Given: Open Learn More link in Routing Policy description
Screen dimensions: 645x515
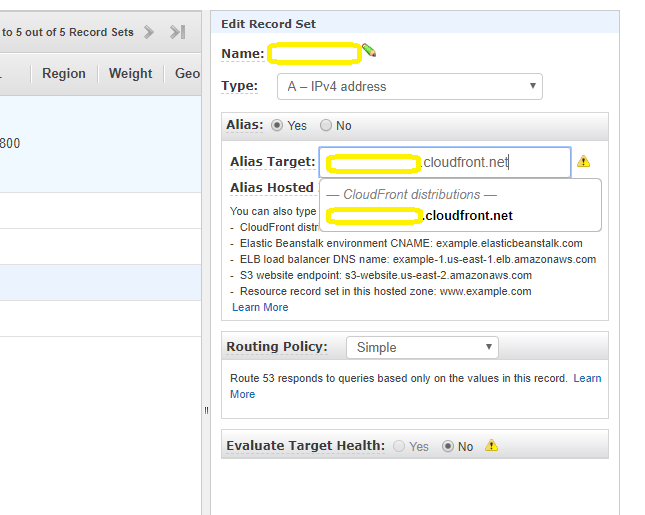Looking at the screenshot, I should [x=587, y=378].
